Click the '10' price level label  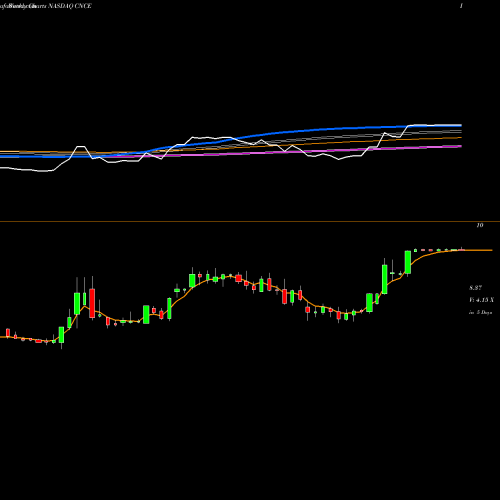(x=480, y=225)
